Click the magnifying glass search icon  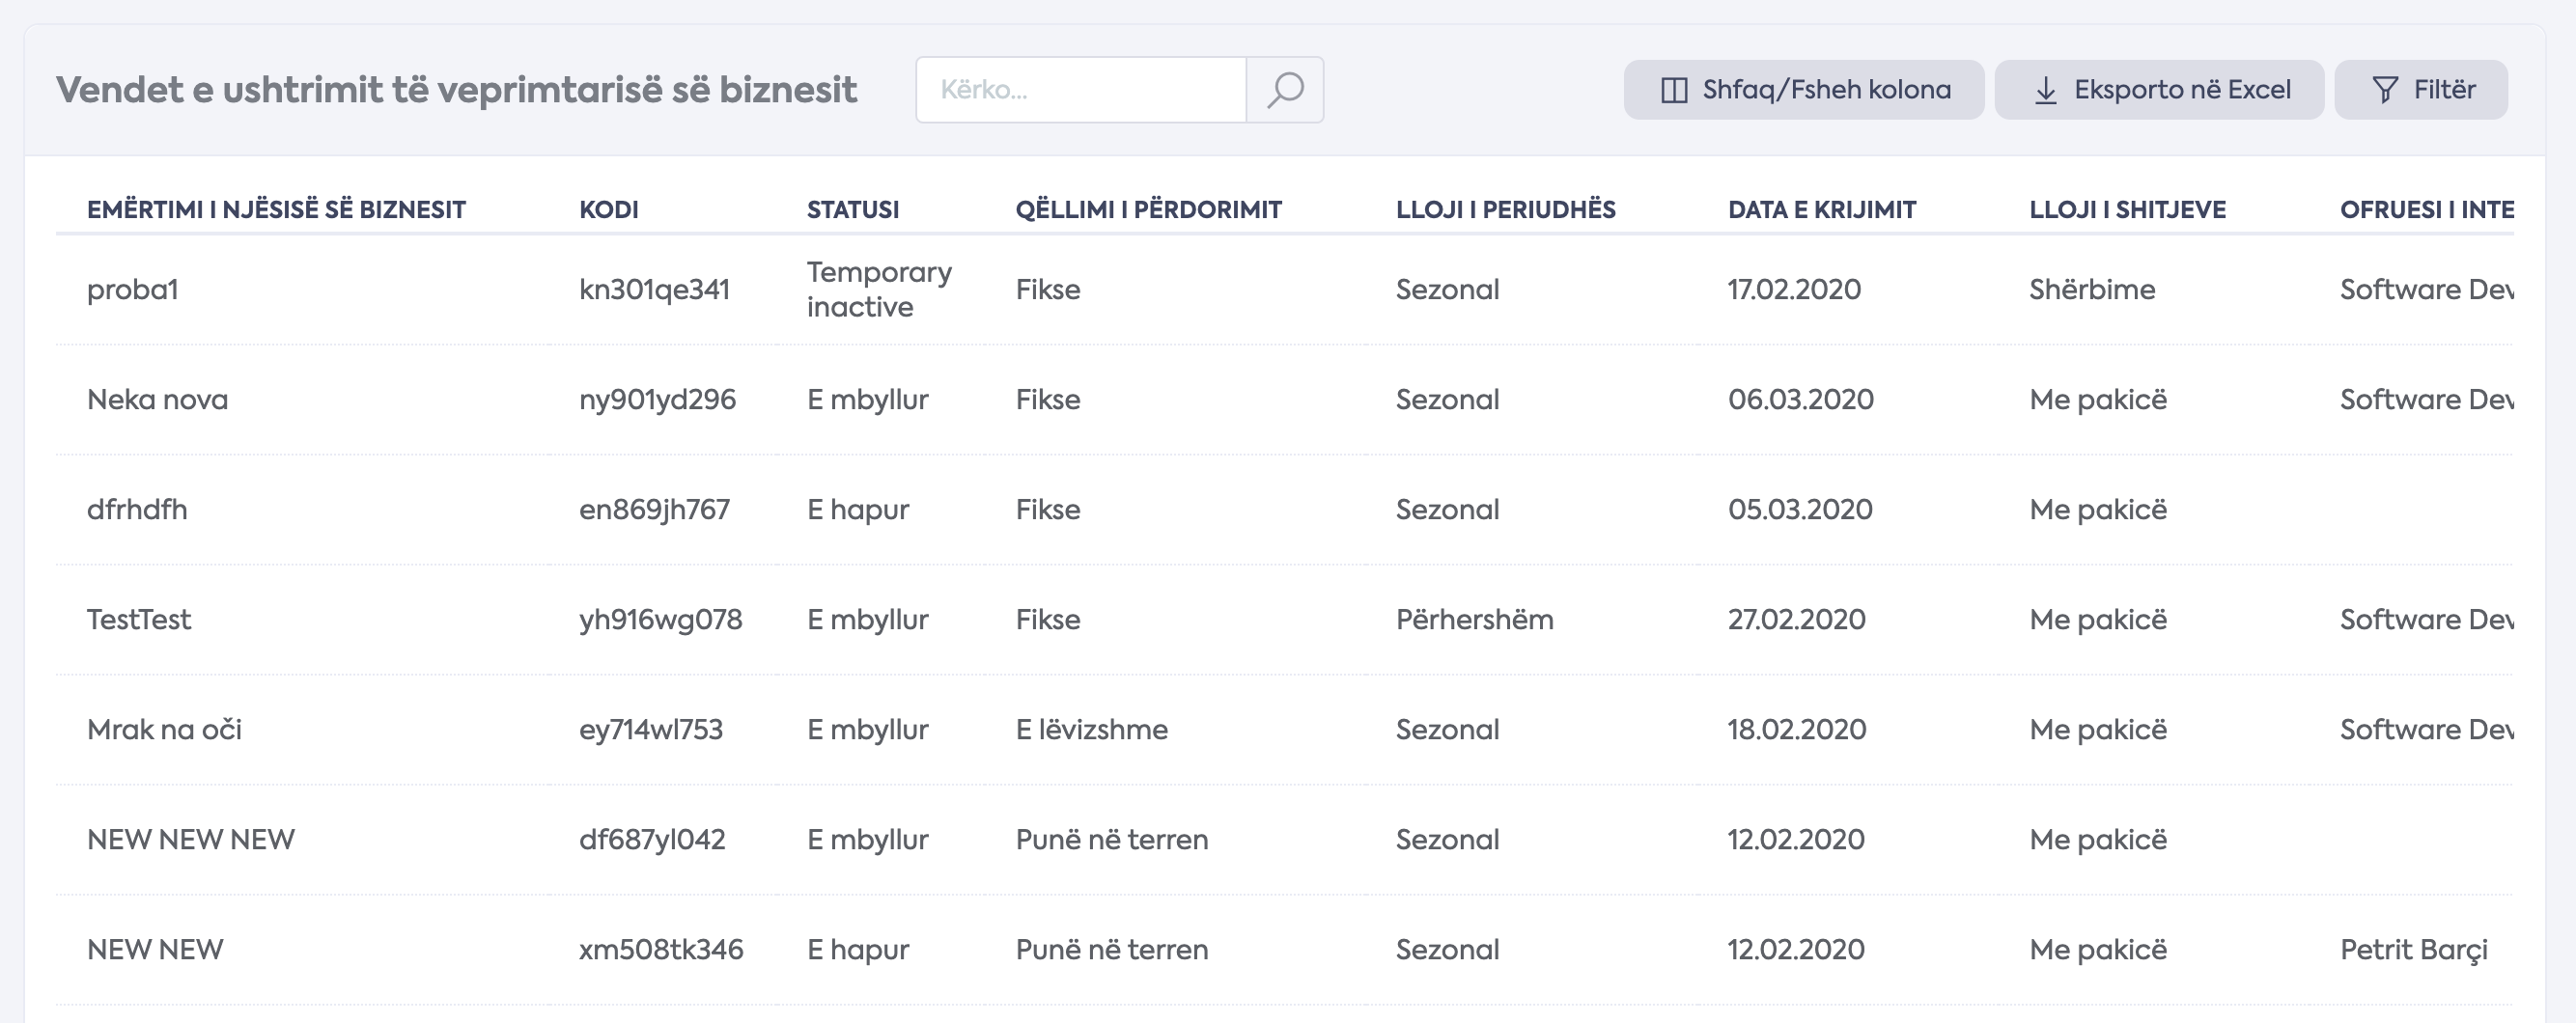point(1285,90)
